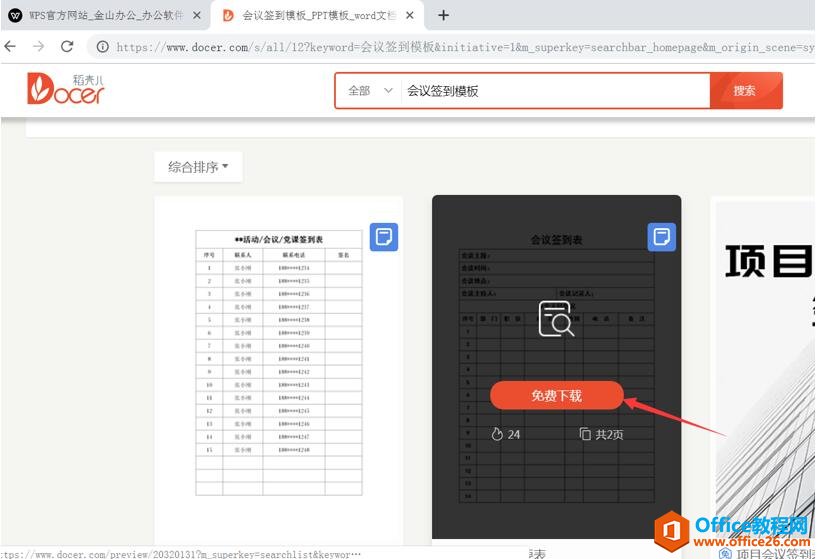This screenshot has height=559, width=817.
Task: Switch to the WPS官方网站 tab
Action: [x=104, y=15]
